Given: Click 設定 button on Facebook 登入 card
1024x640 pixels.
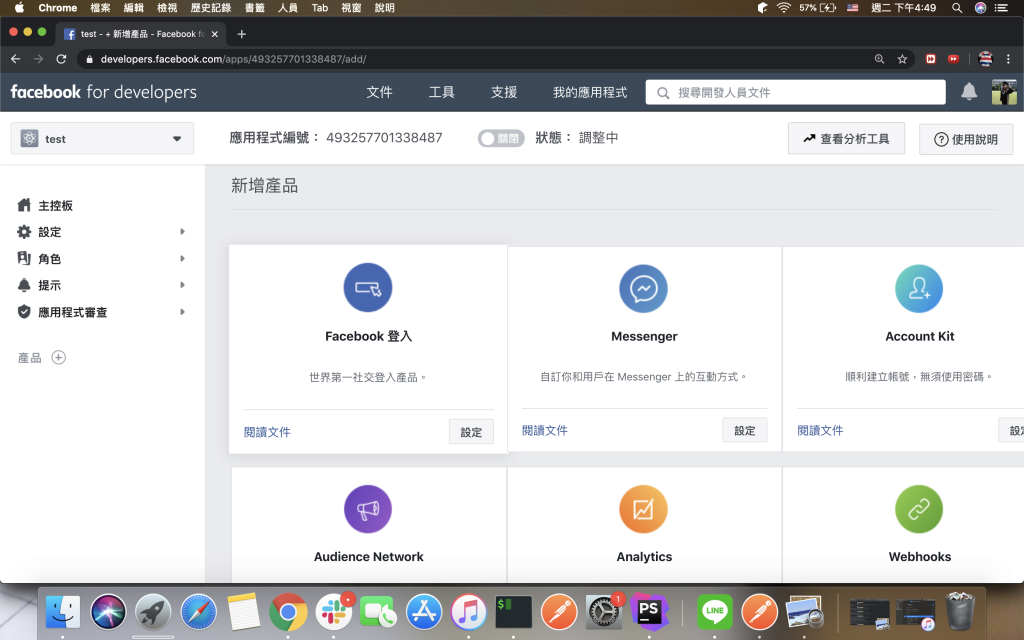Looking at the screenshot, I should 471,432.
